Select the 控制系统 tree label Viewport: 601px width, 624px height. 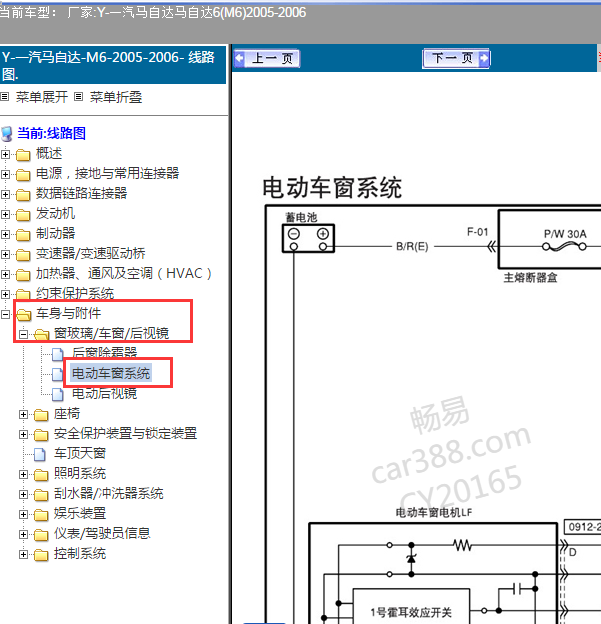pyautogui.click(x=80, y=554)
